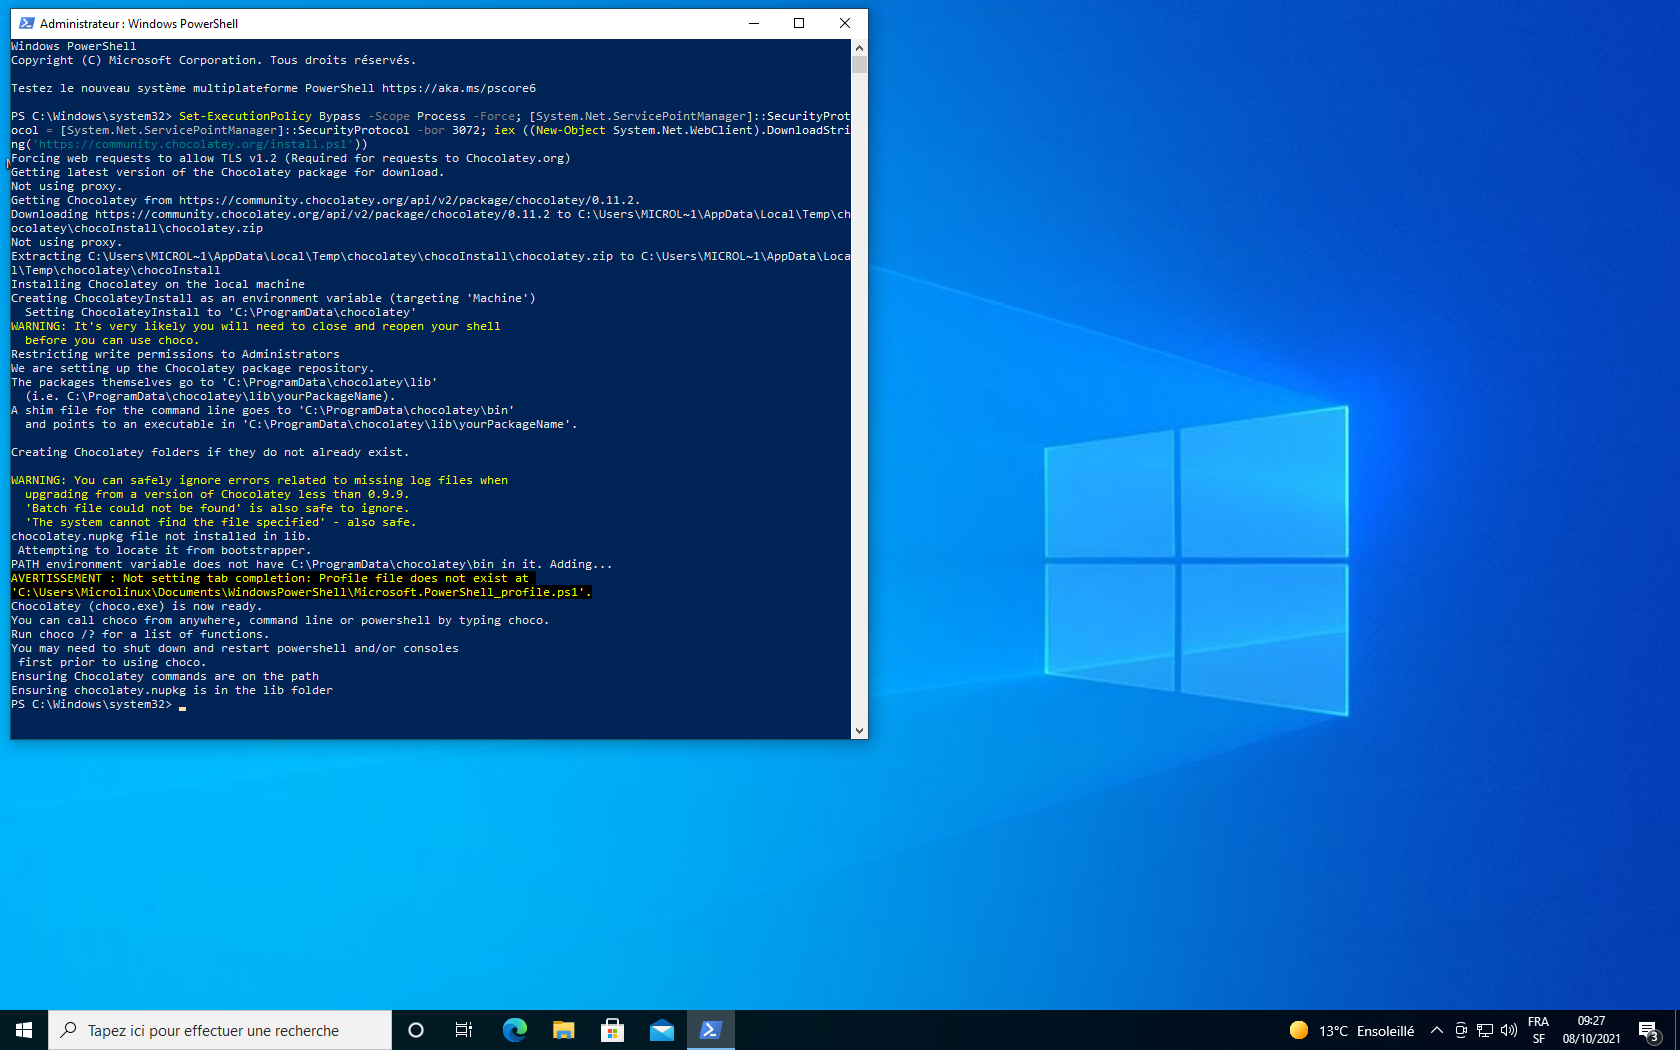Click the line "Restricting write permissions to Administrators"

(x=175, y=355)
